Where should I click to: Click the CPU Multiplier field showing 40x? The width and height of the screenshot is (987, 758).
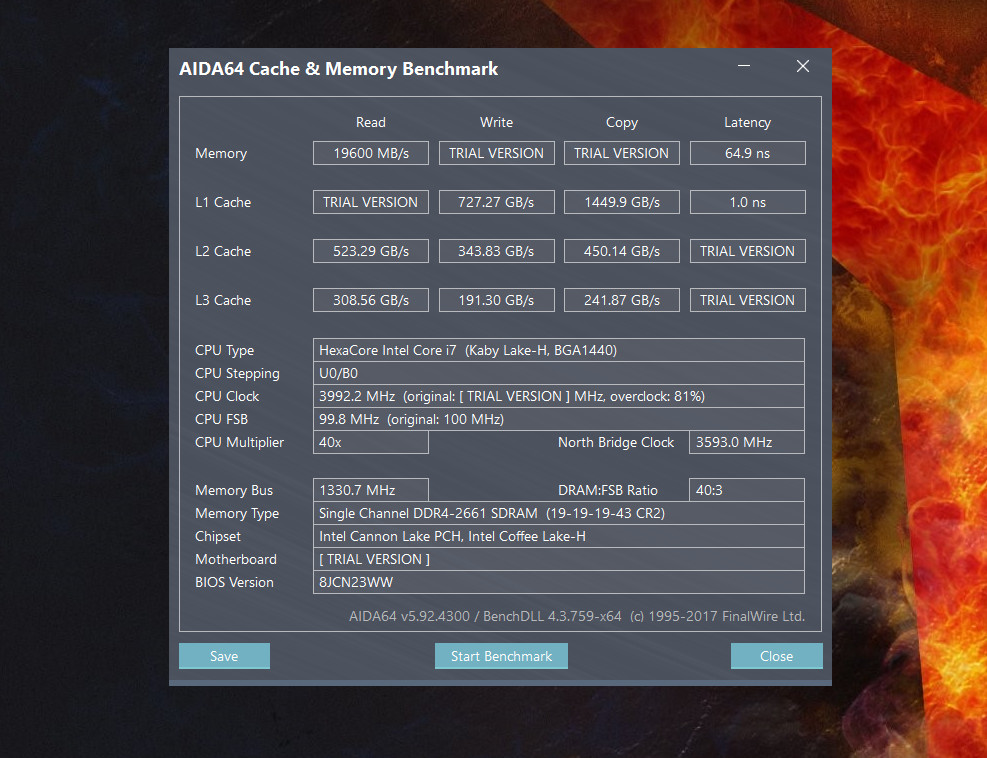(x=370, y=442)
